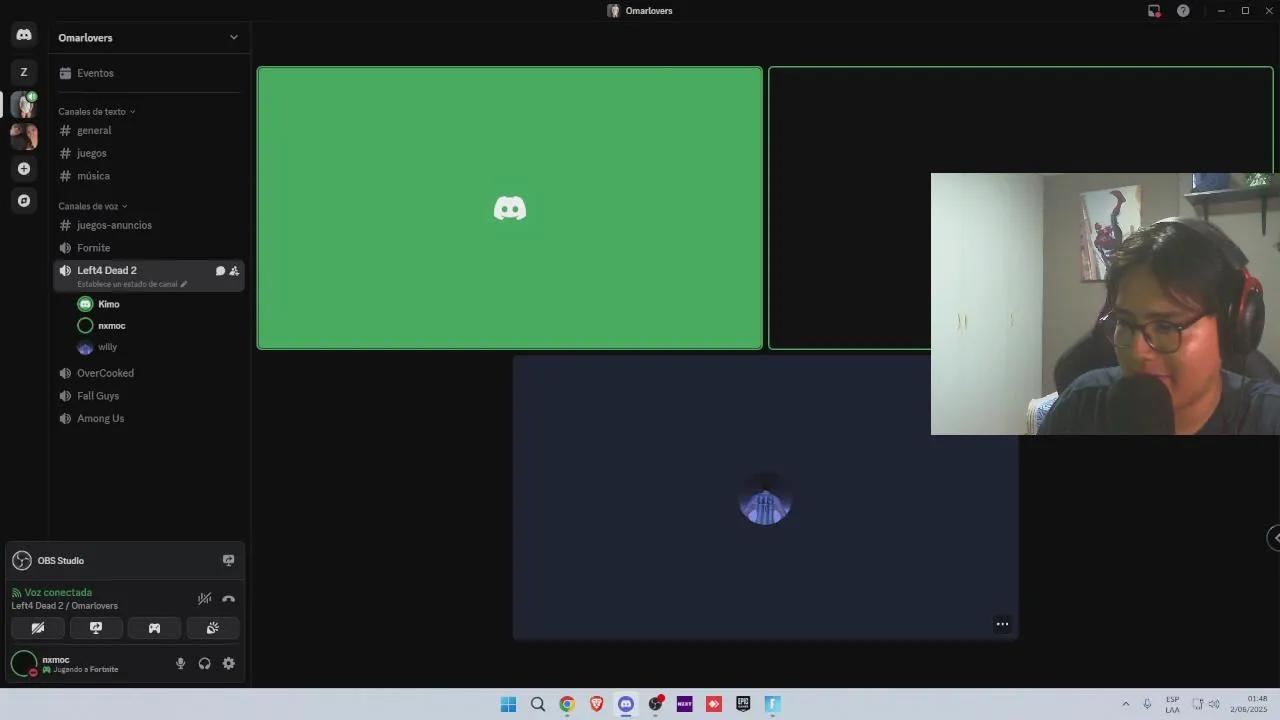
Task: Turn on camera in voice panel
Action: 38,628
